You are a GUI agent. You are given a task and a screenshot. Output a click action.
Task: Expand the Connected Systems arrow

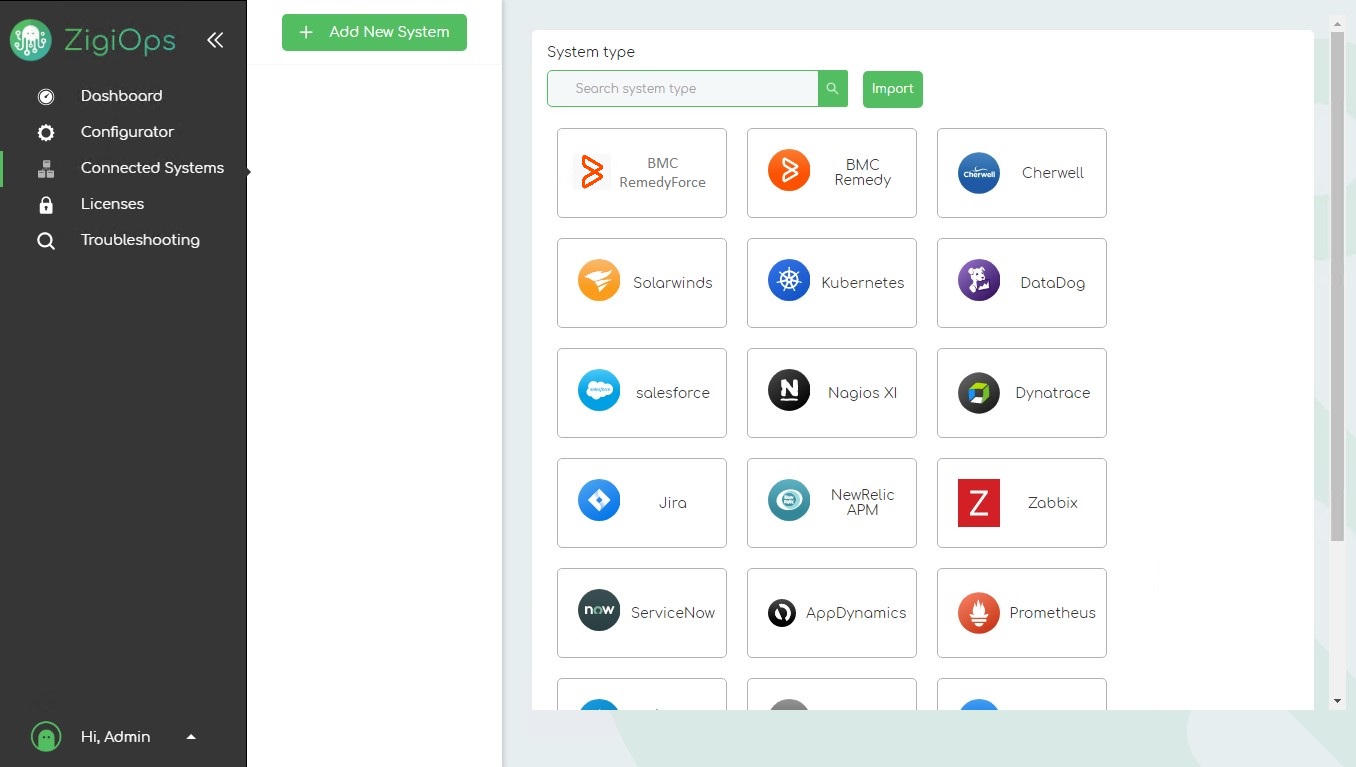[246, 172]
